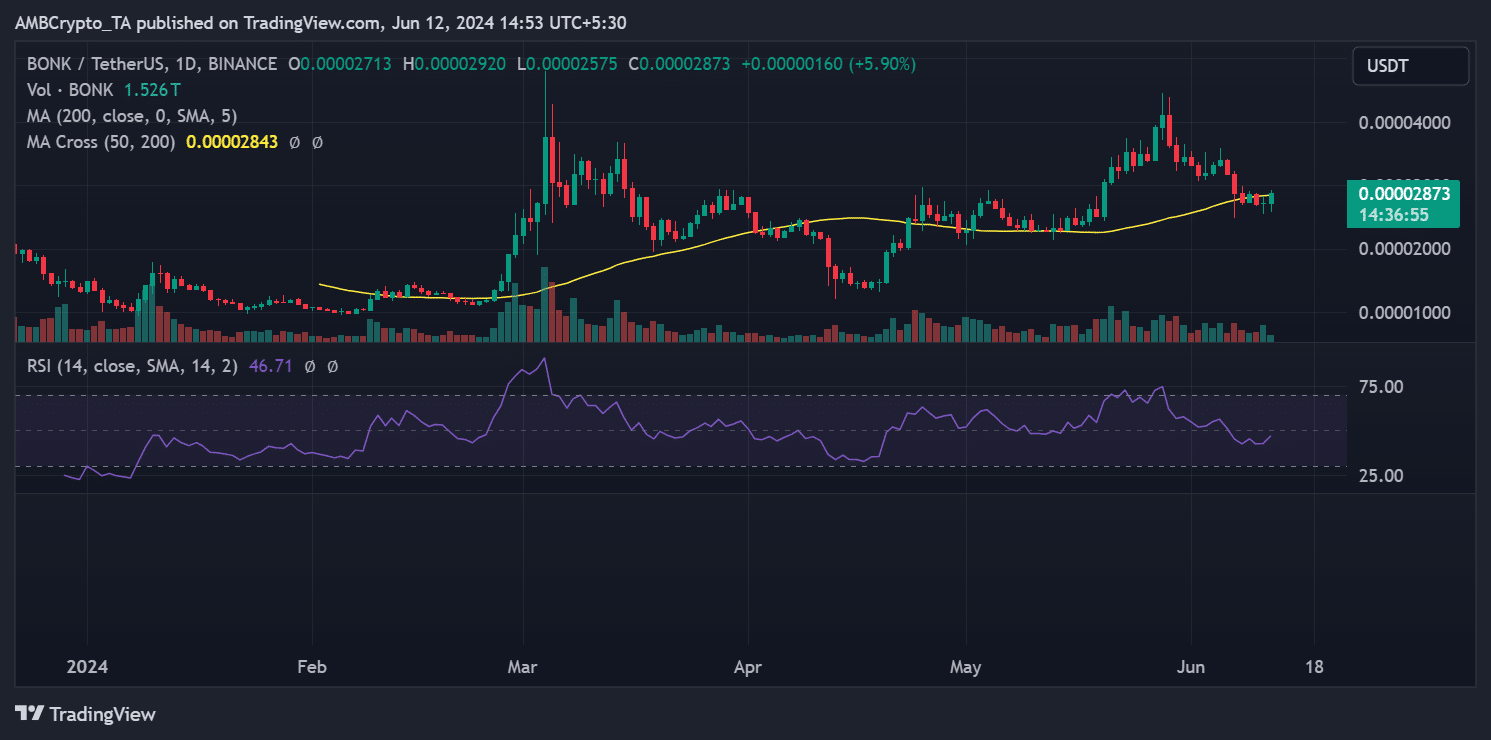Click the Feb label on time axis
Viewport: 1491px width, 740px height.
pos(313,667)
